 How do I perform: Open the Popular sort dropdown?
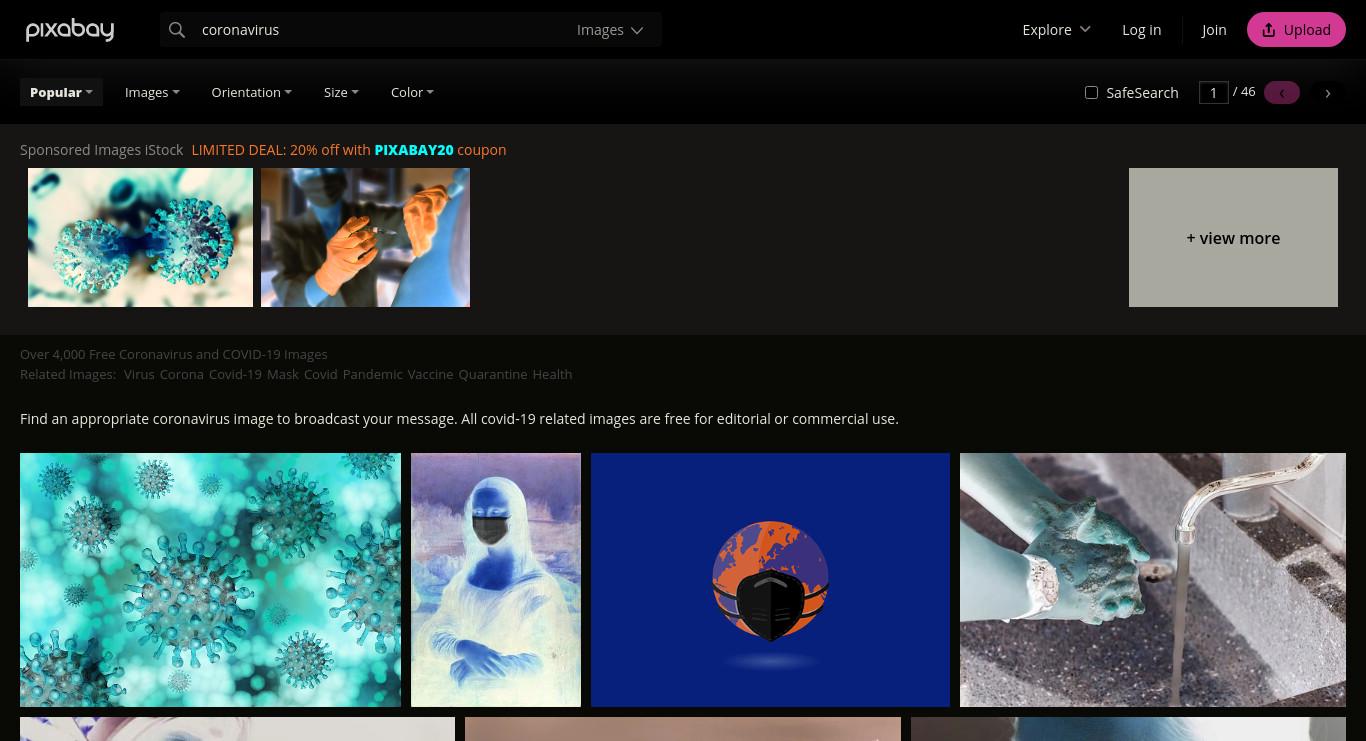tap(61, 92)
